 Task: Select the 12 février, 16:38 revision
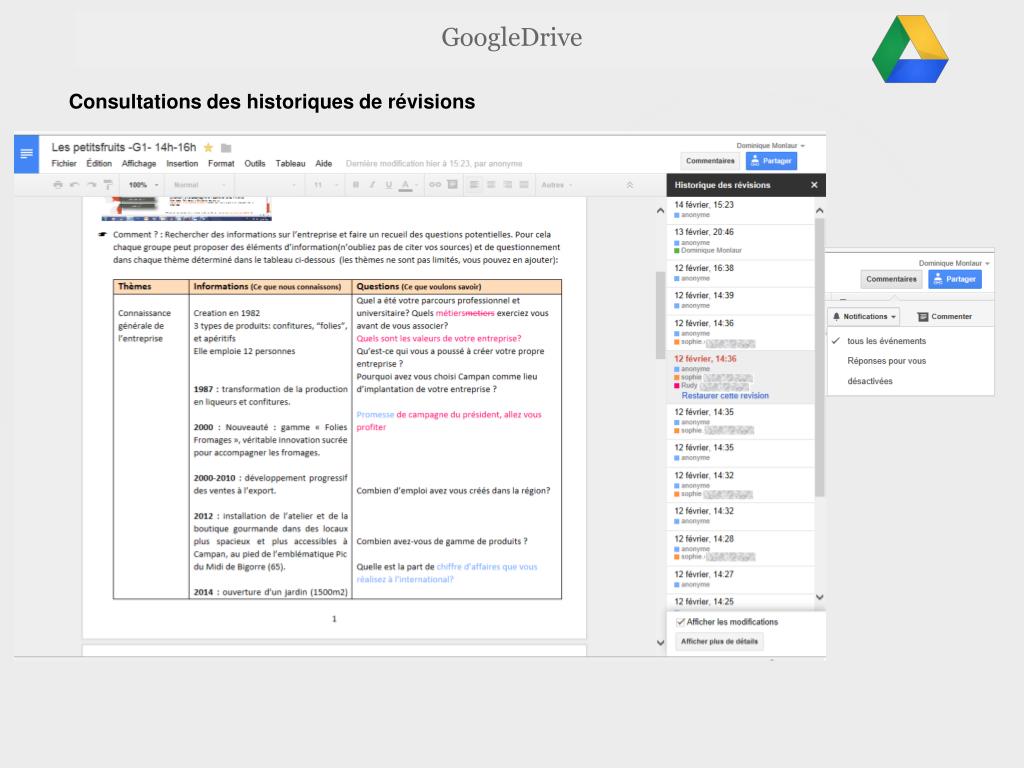(741, 273)
